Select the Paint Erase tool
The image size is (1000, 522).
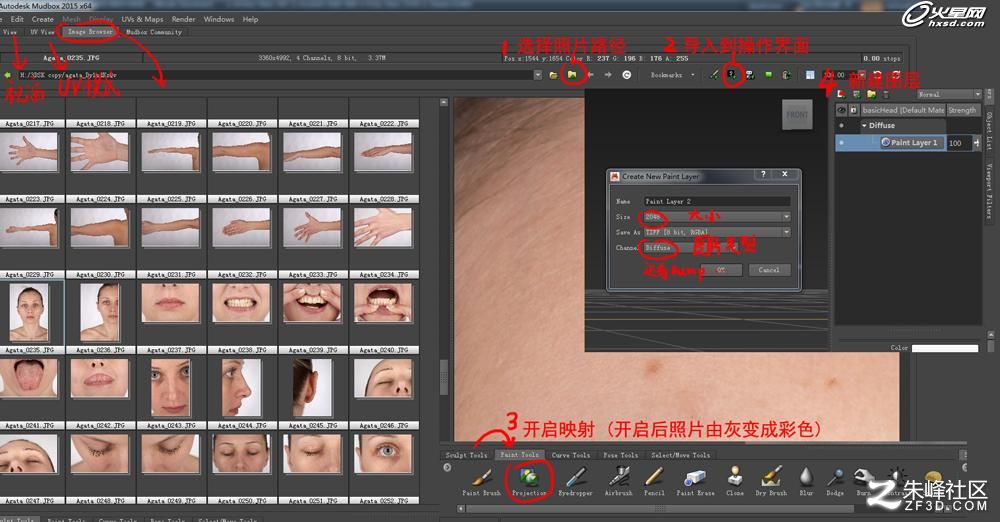(x=695, y=482)
